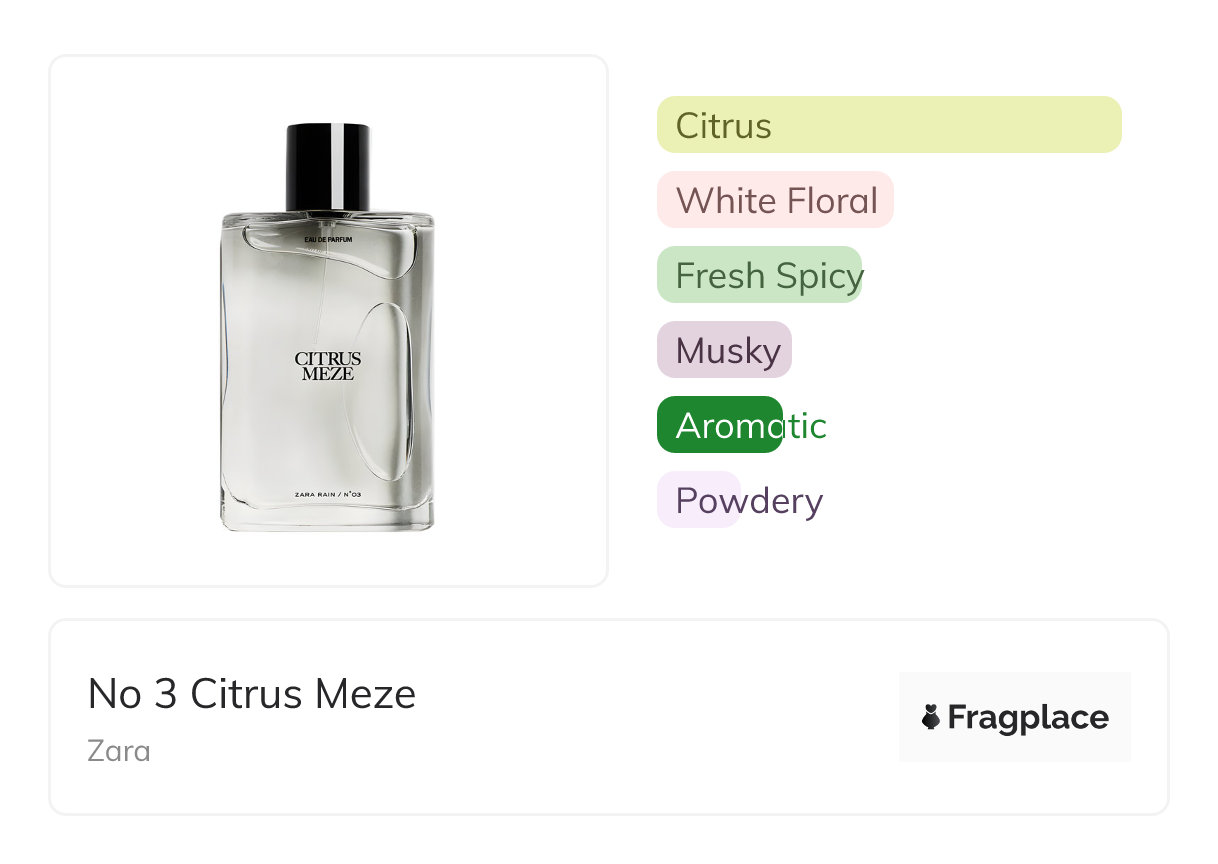Click the Fresh Spicy accord bar

[759, 275]
